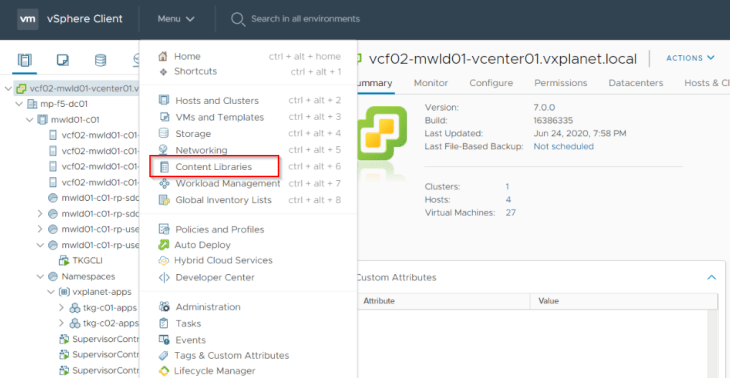The width and height of the screenshot is (730, 378).
Task: Collapse the mwld01-c01 cluster node
Action: click(30, 120)
